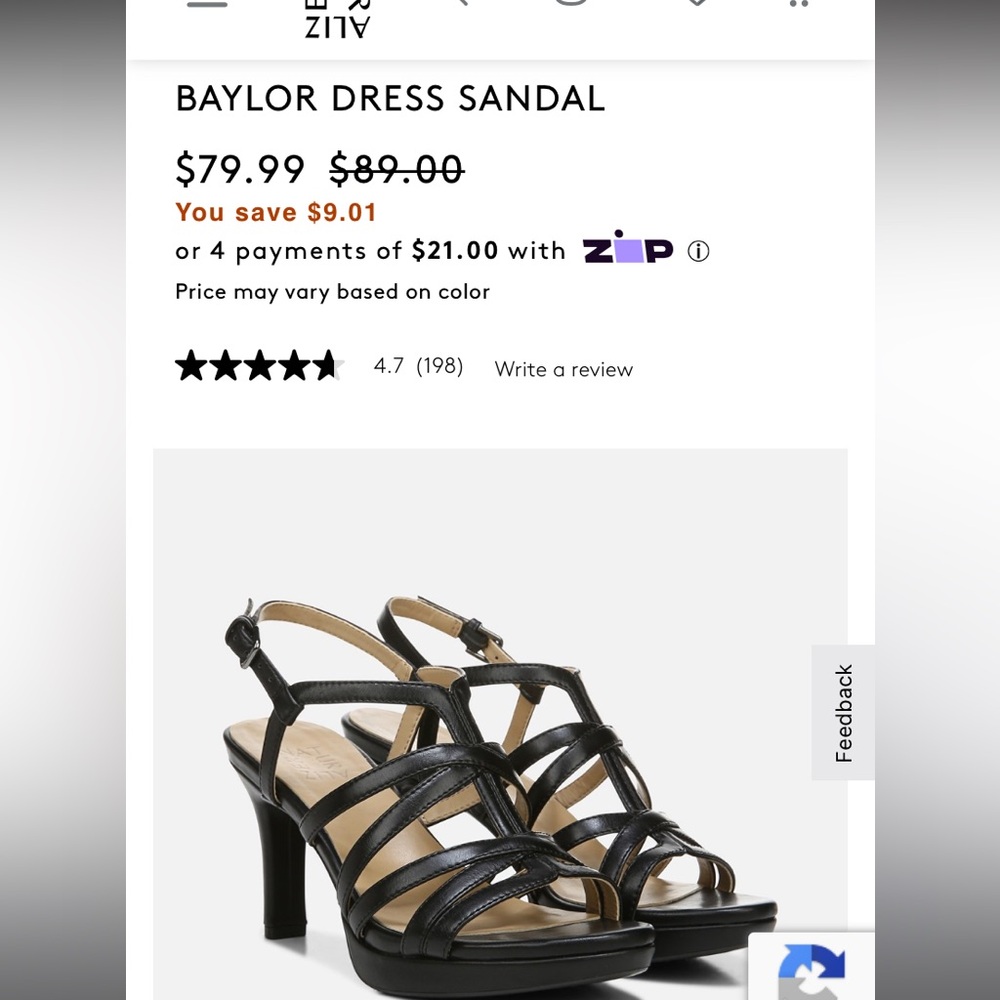This screenshot has width=1000, height=1000.
Task: Click the star rating bar
Action: coord(260,366)
